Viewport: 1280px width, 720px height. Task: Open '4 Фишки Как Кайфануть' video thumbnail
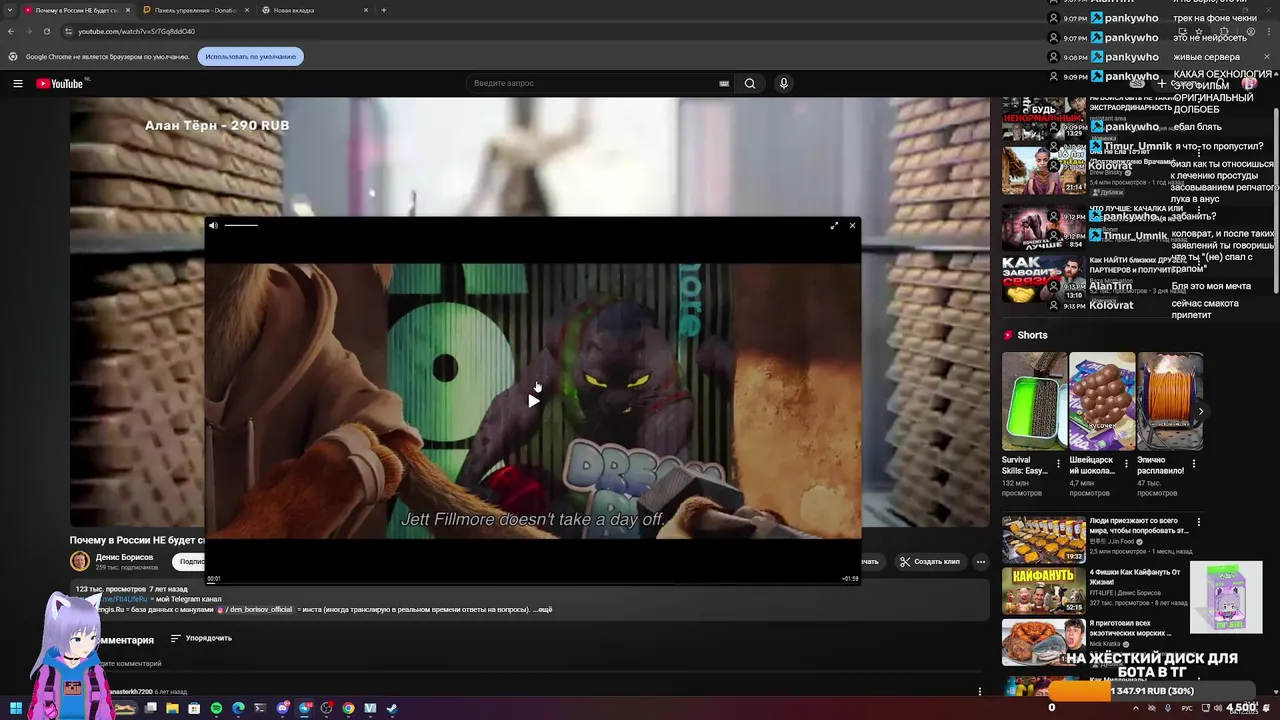[x=1043, y=590]
